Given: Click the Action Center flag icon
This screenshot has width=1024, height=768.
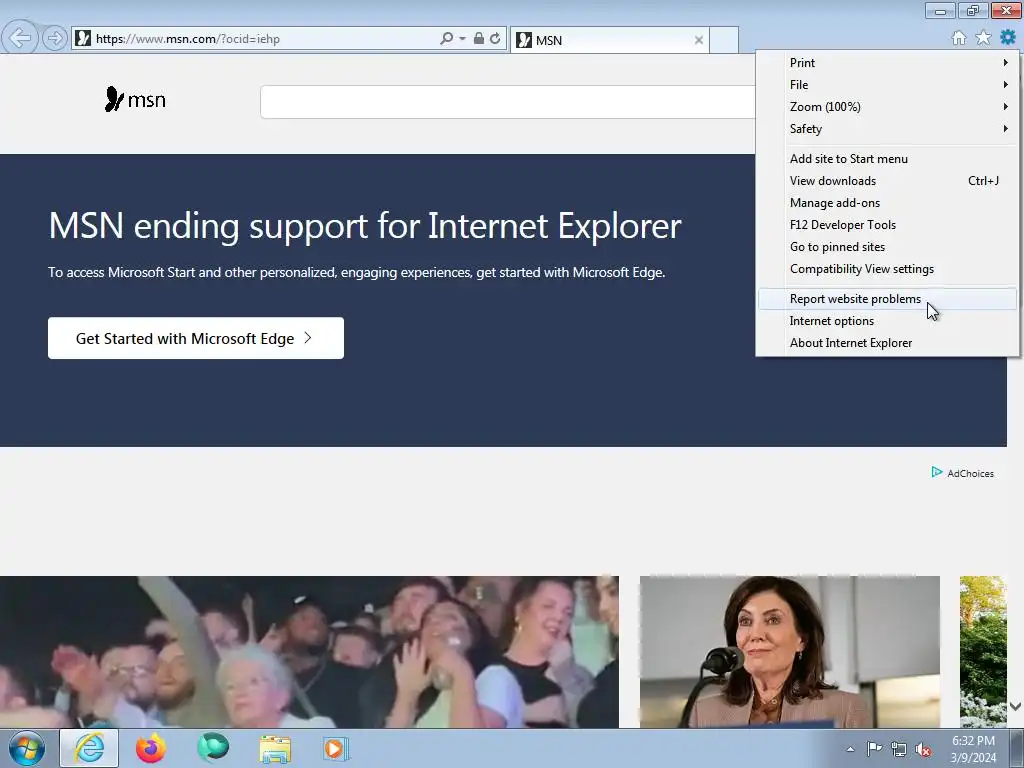Looking at the screenshot, I should [874, 749].
